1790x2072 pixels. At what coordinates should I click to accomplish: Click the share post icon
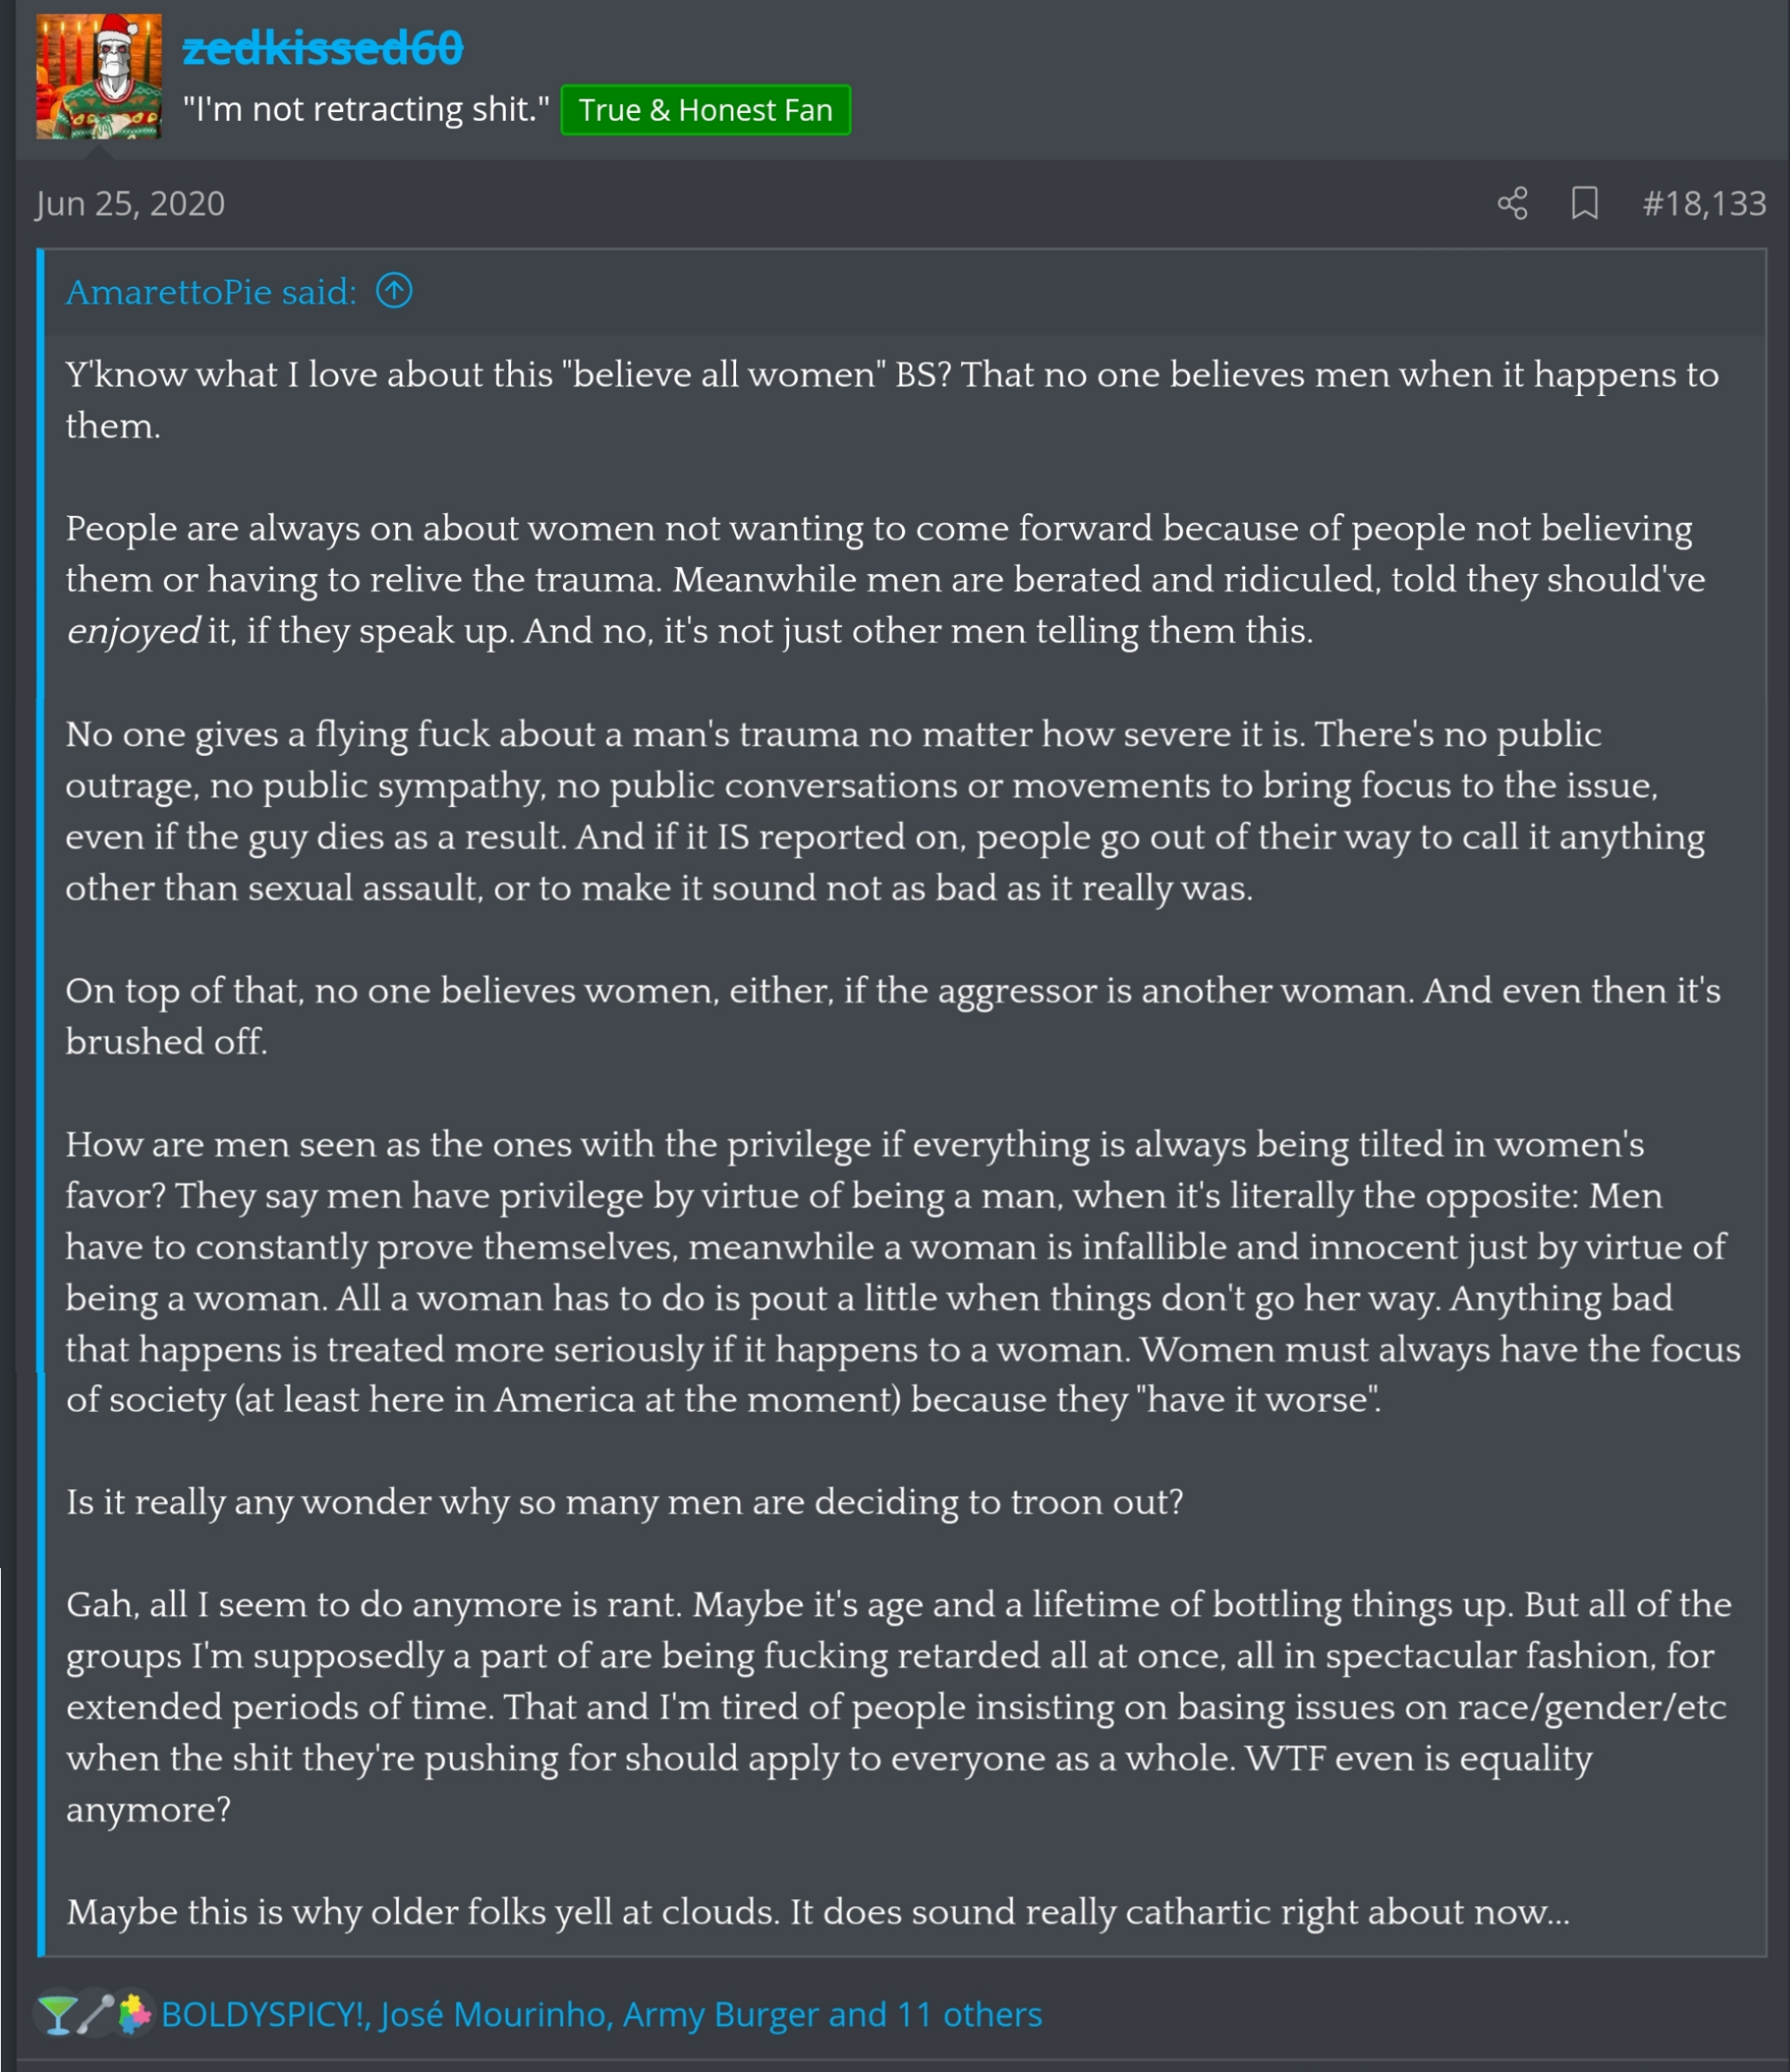point(1512,203)
